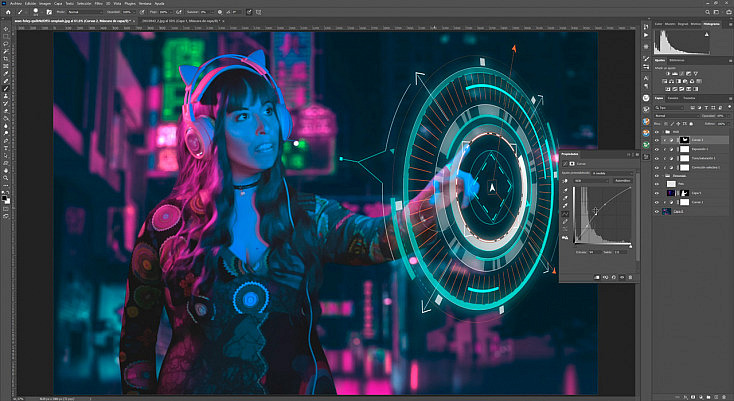The image size is (734, 401).
Task: Click the search magnifier icon top right
Action: tap(708, 12)
